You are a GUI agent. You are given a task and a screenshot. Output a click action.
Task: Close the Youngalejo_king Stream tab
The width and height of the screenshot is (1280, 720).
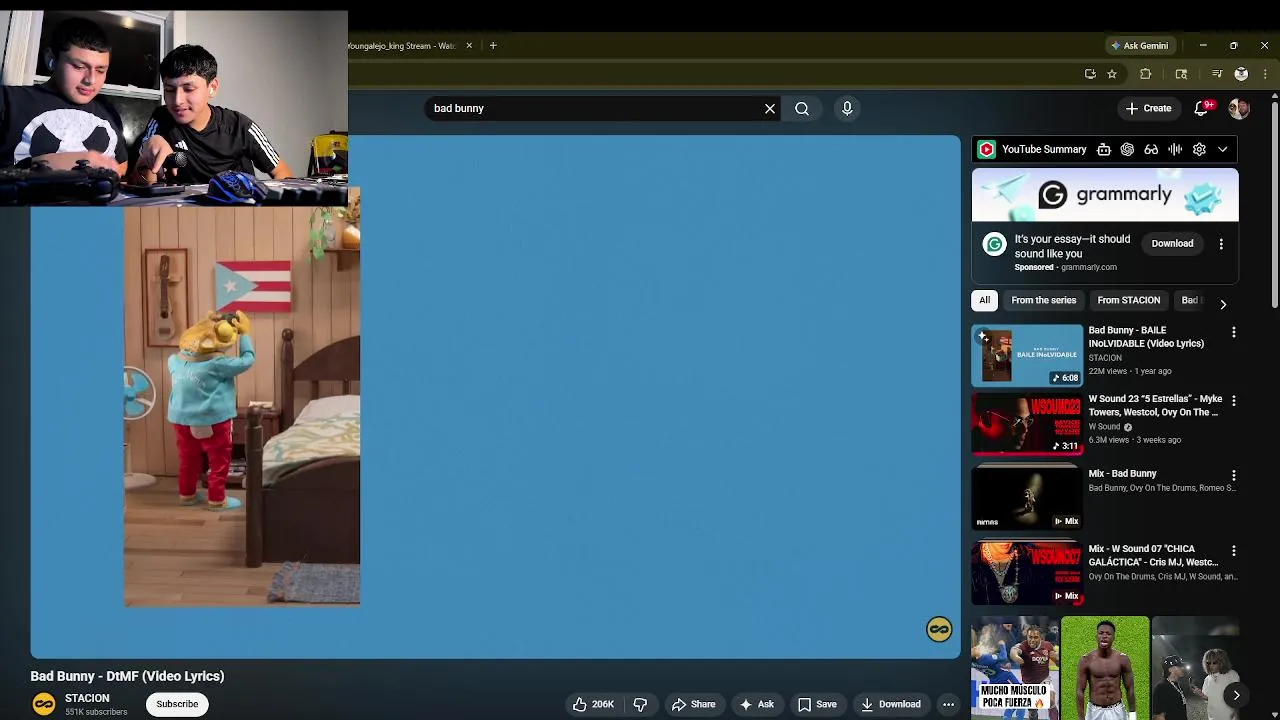pos(469,46)
